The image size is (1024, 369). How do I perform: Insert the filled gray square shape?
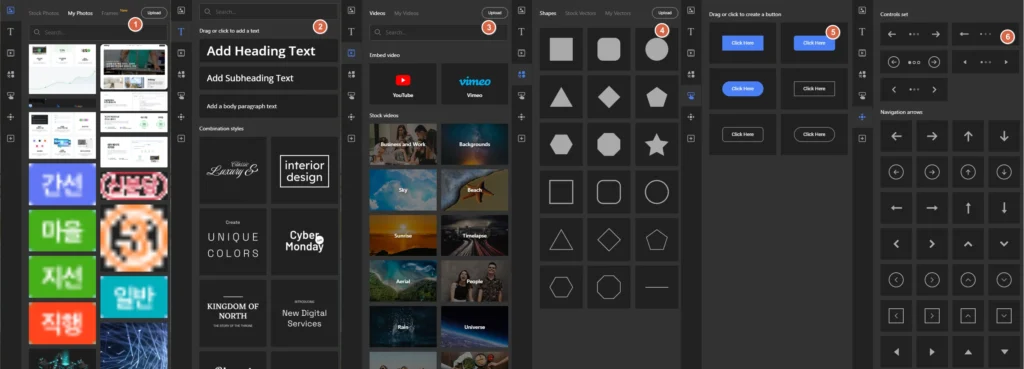pos(561,49)
